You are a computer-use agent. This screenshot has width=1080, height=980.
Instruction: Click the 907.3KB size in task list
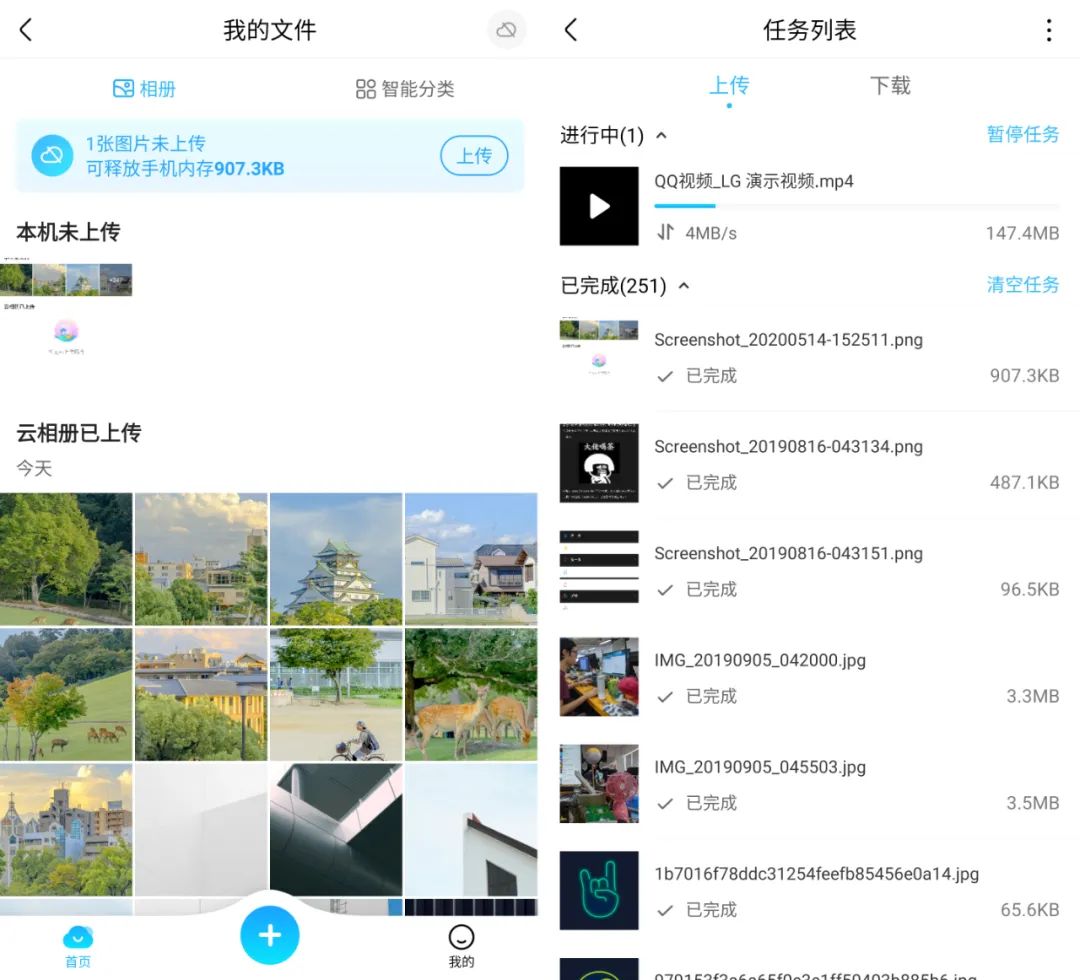1024,375
